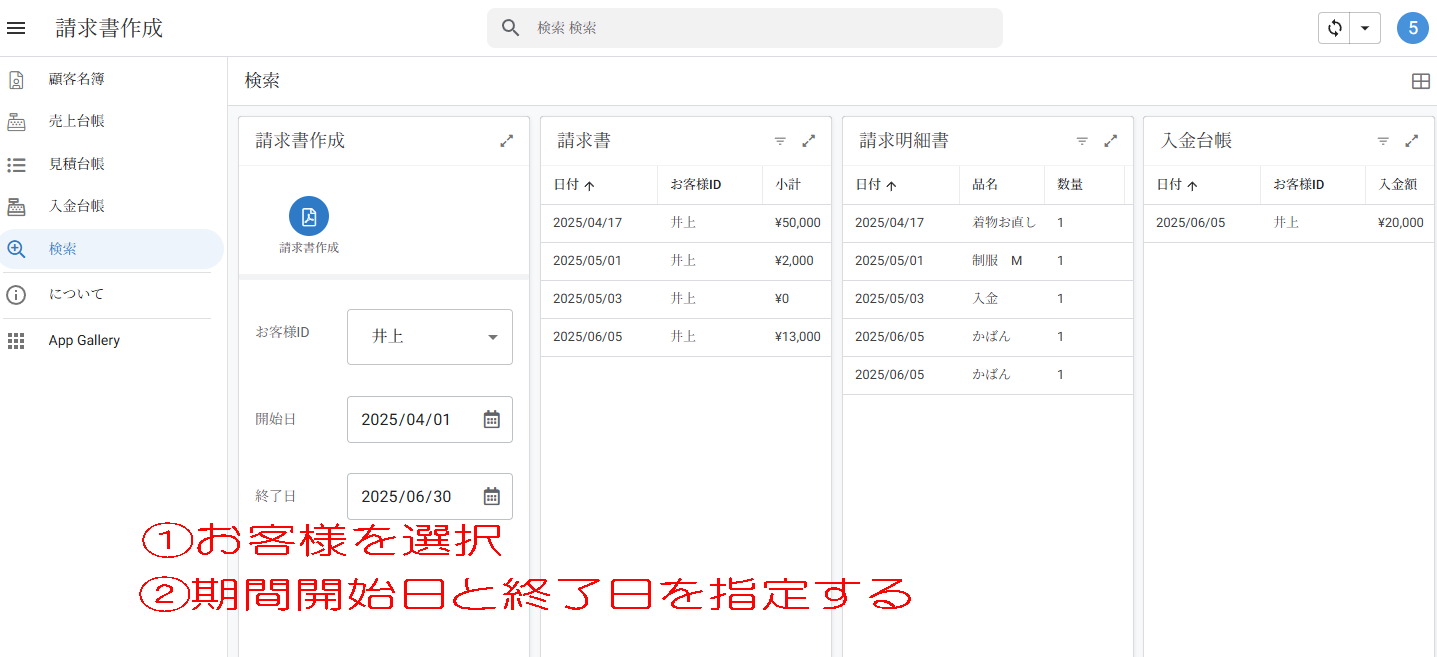
Task: Sort 請求書 table by 日付 column header
Action: [x=574, y=185]
